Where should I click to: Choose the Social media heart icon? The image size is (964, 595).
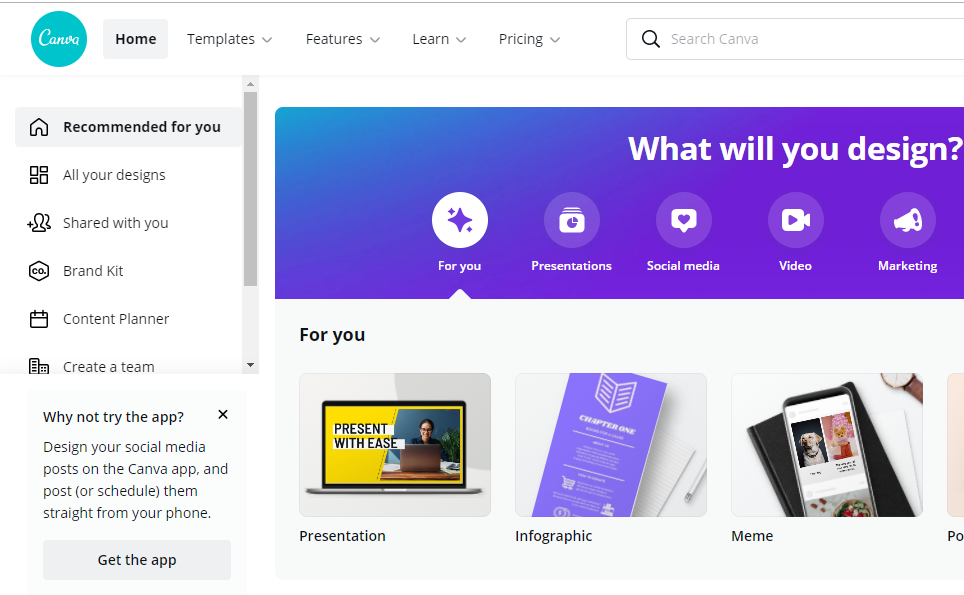point(684,220)
